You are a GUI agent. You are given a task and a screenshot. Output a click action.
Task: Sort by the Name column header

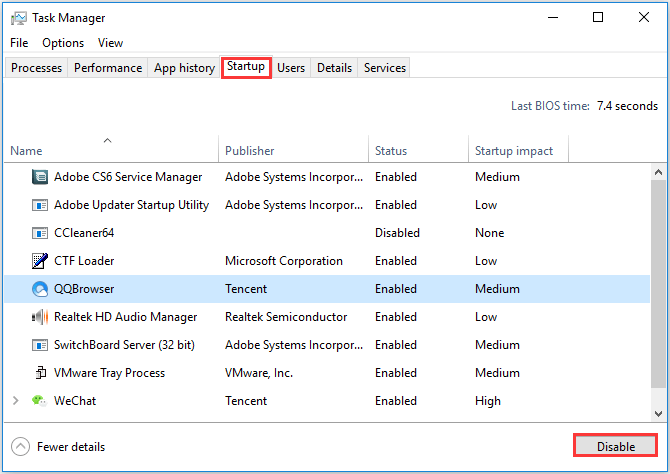tap(111, 150)
